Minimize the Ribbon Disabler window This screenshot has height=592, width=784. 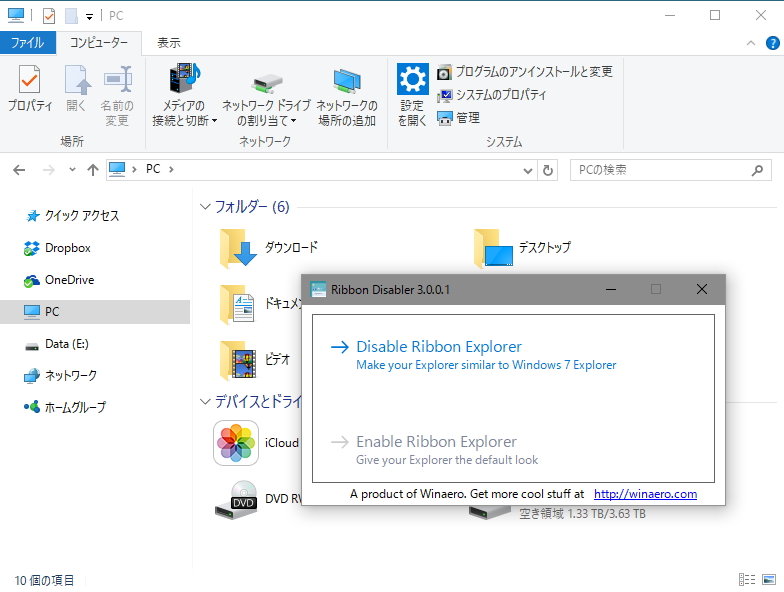[610, 290]
